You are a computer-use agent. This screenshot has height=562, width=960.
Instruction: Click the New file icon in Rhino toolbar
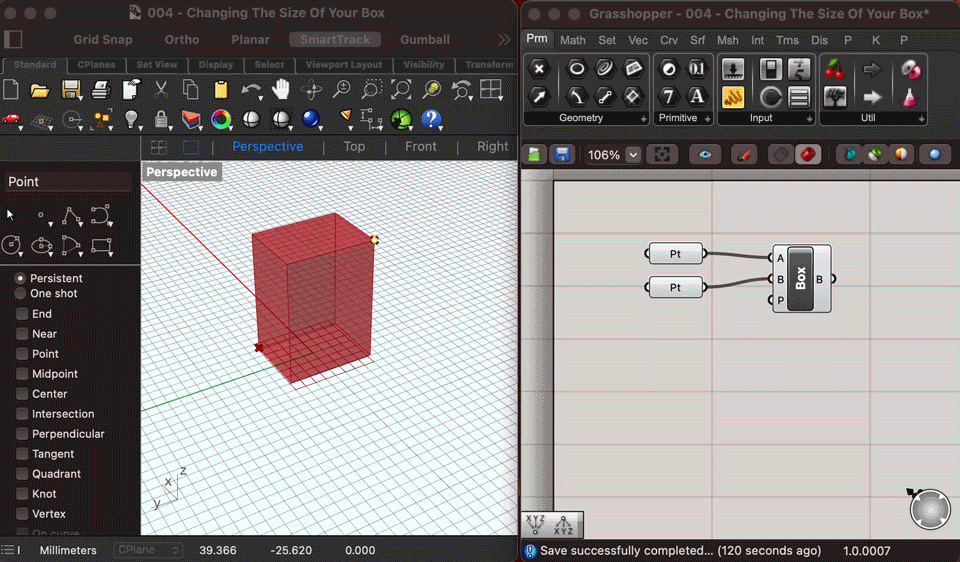11,90
